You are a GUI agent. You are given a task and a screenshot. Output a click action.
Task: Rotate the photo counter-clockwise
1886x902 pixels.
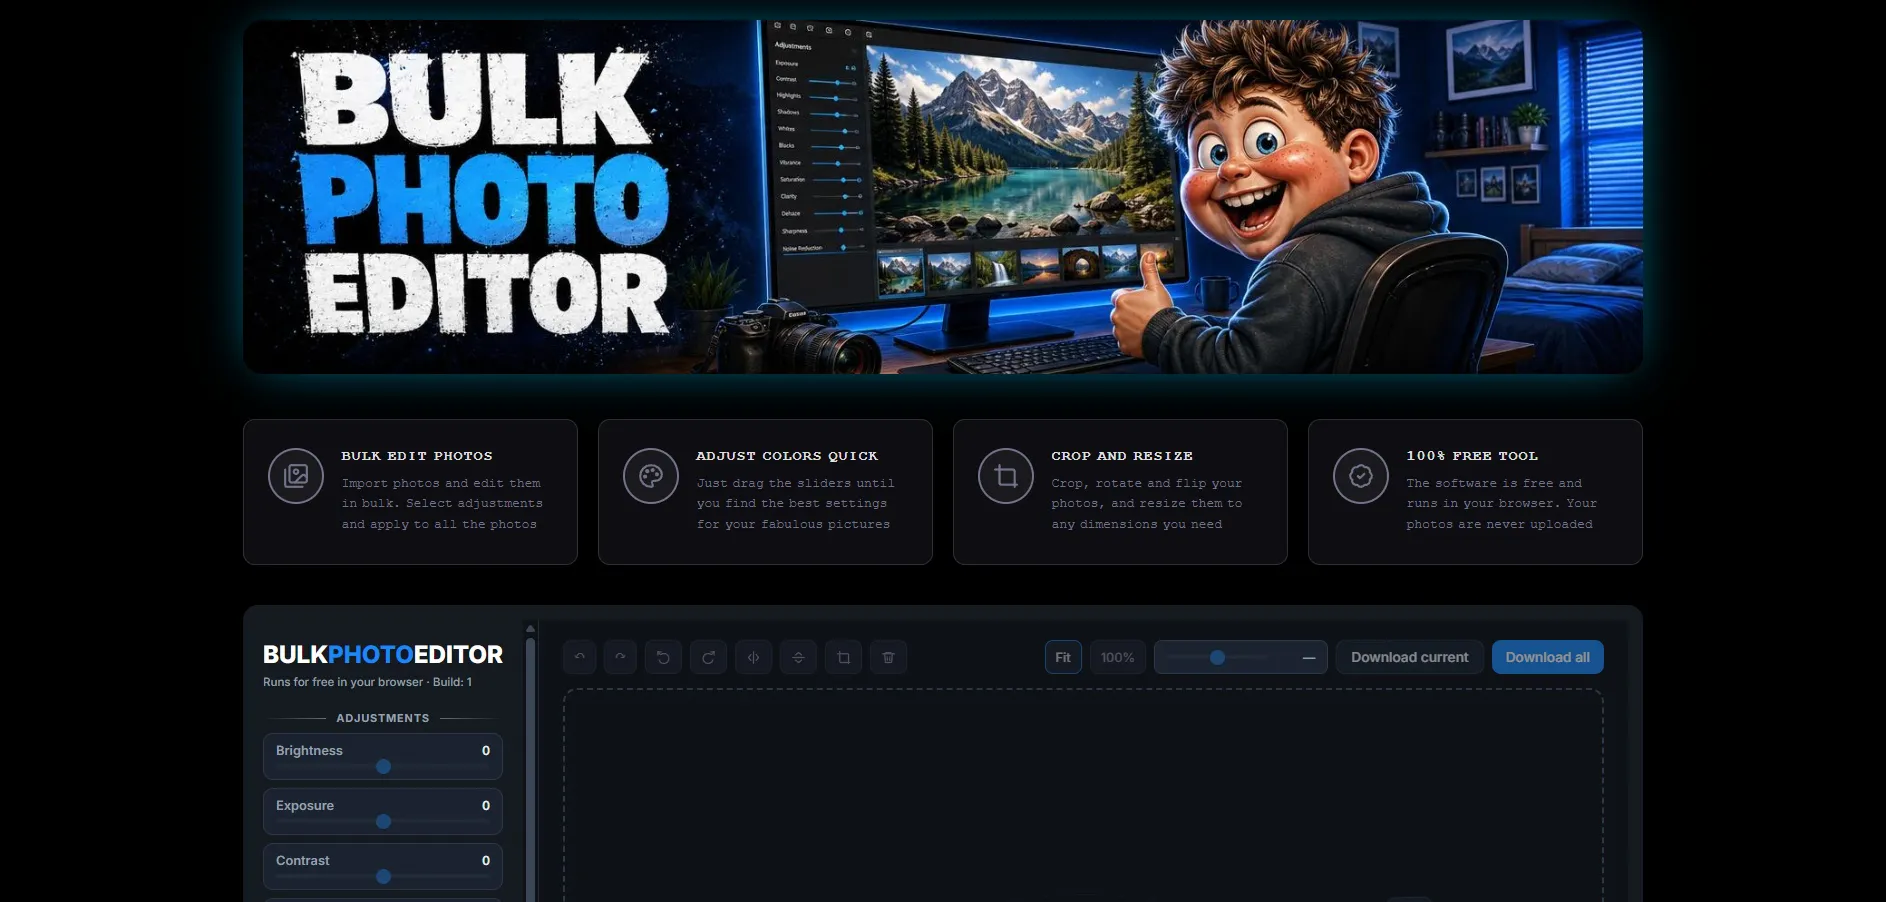pyautogui.click(x=663, y=657)
